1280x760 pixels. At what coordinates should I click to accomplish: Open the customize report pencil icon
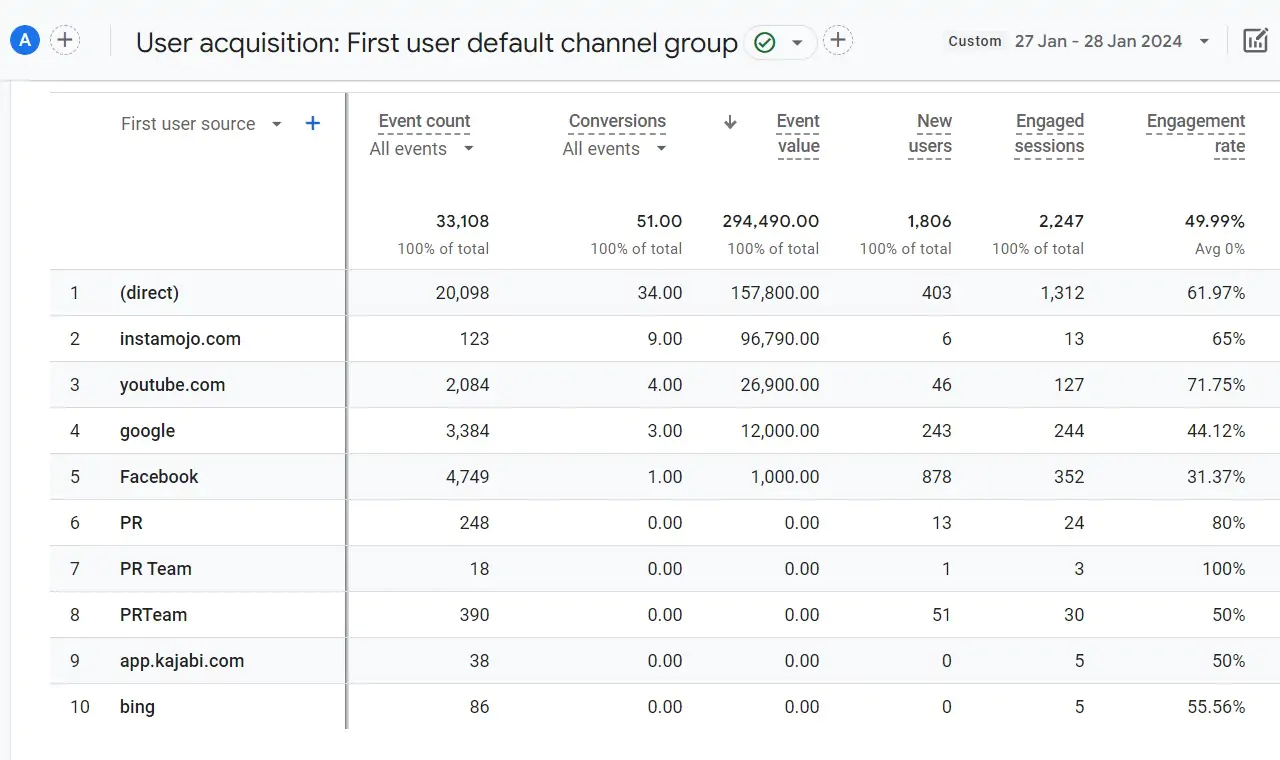click(1254, 41)
